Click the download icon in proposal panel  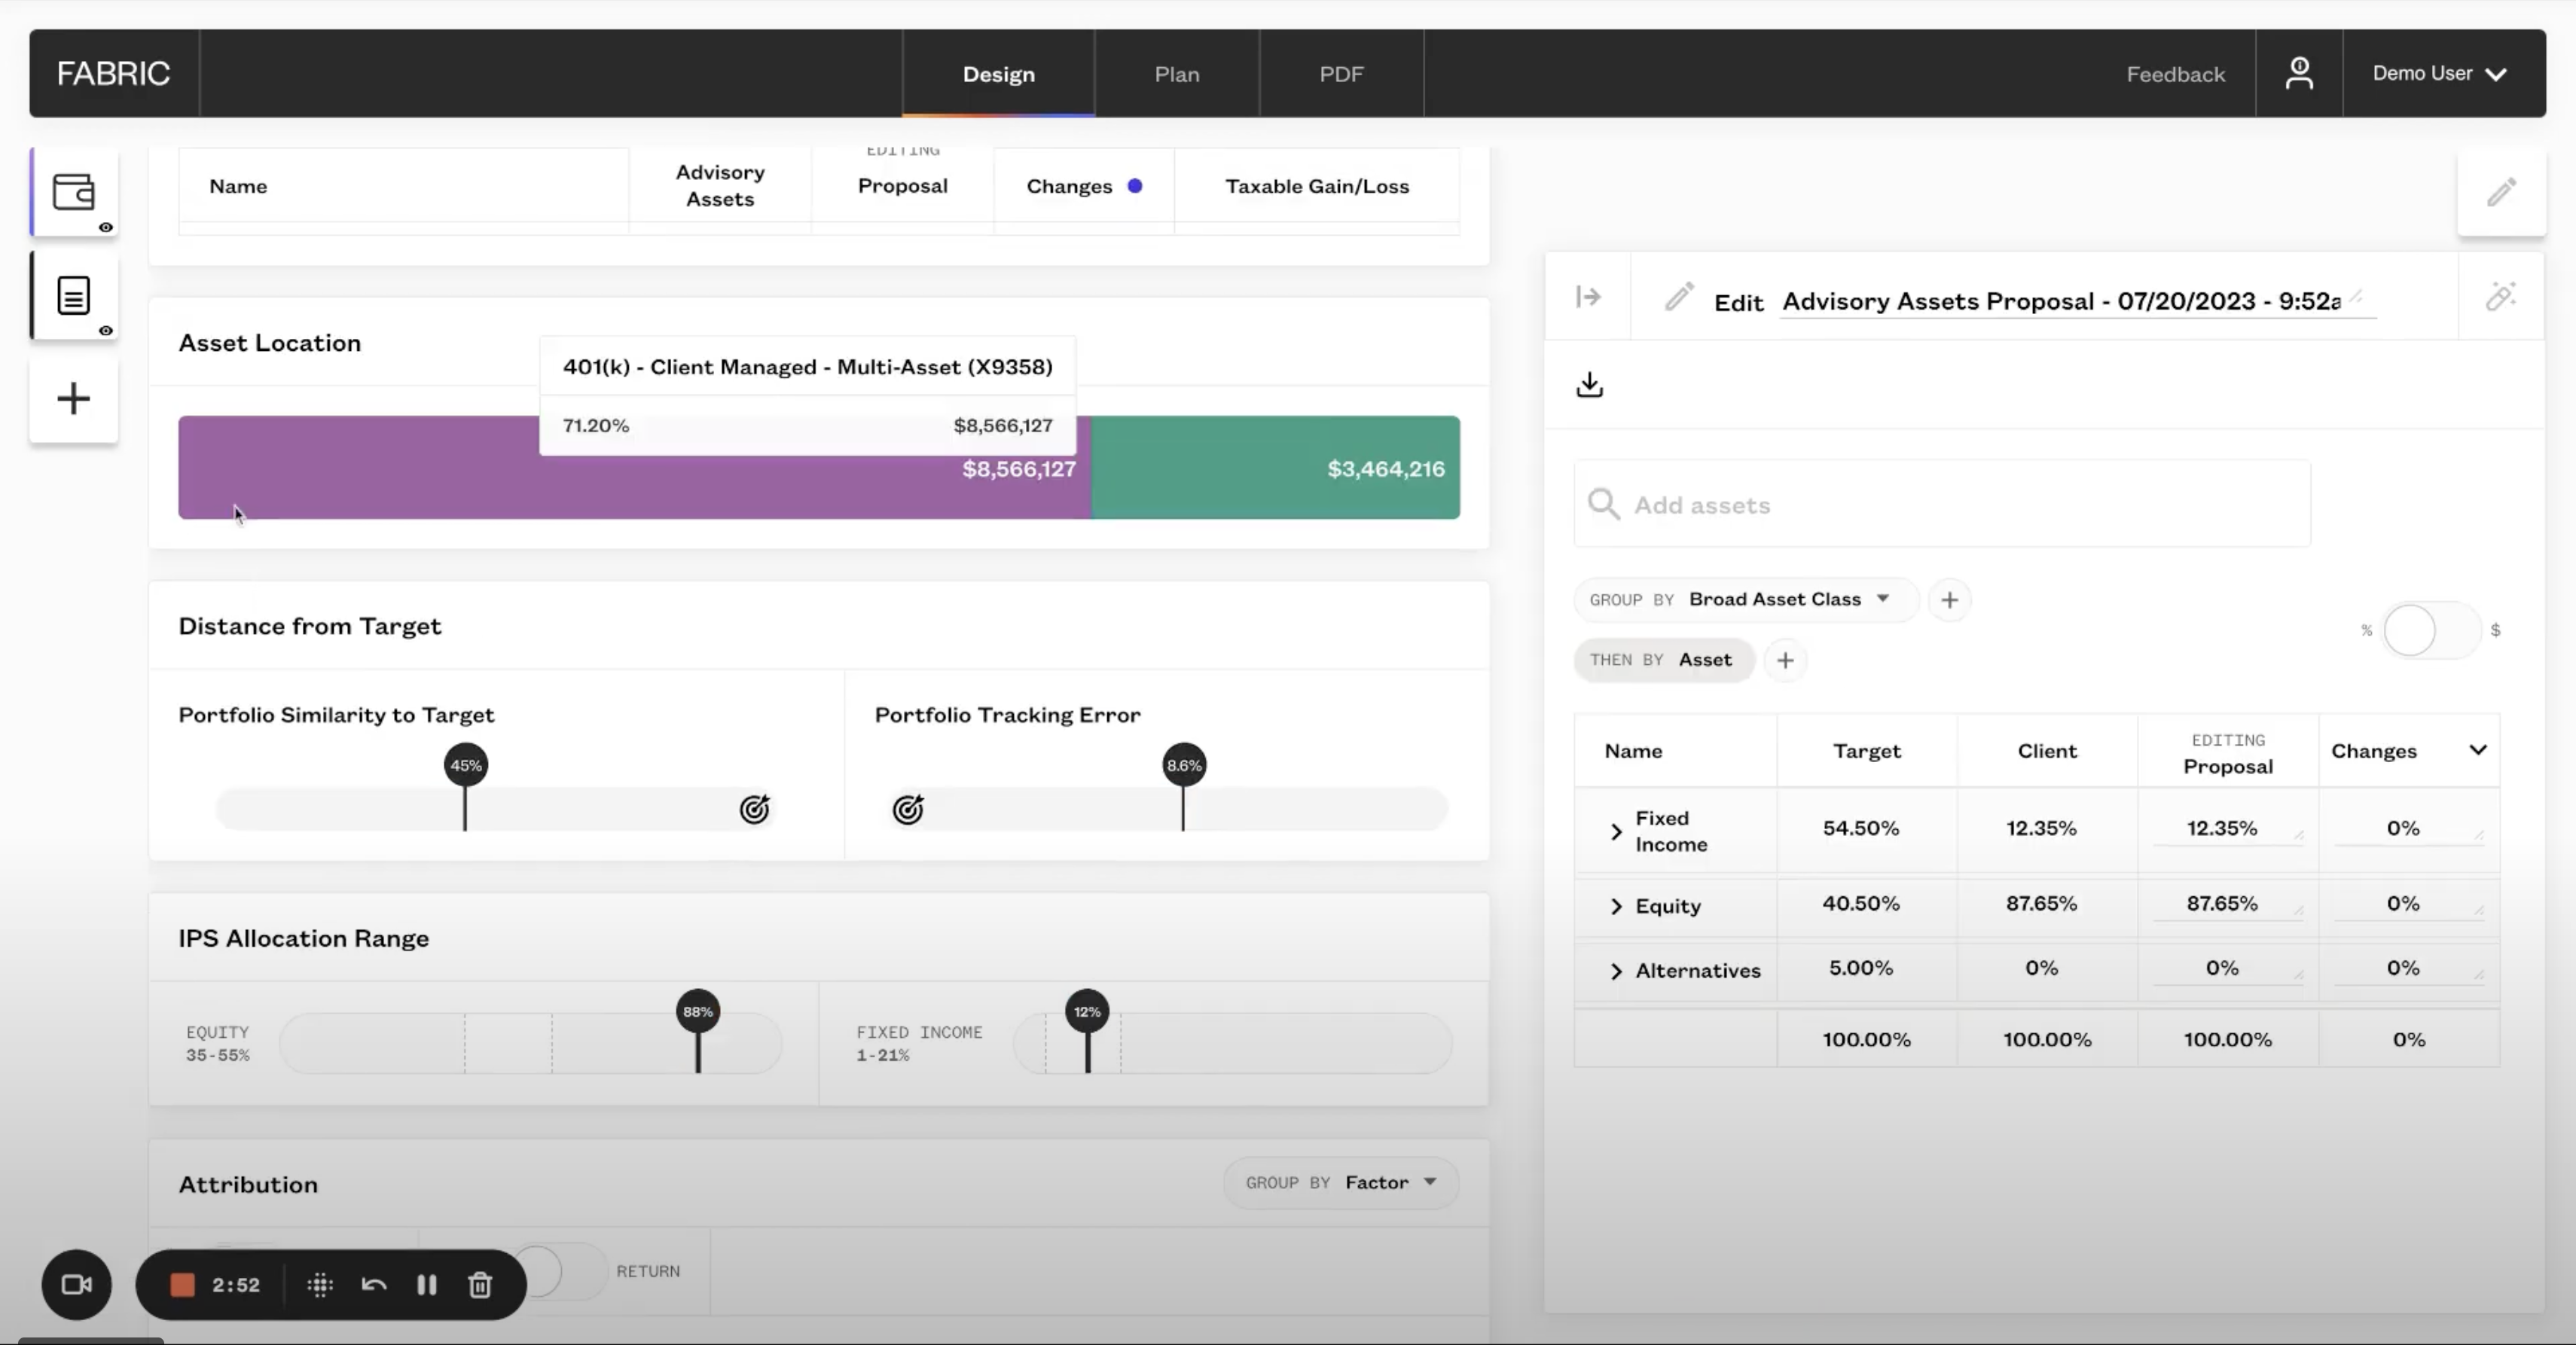point(1589,385)
